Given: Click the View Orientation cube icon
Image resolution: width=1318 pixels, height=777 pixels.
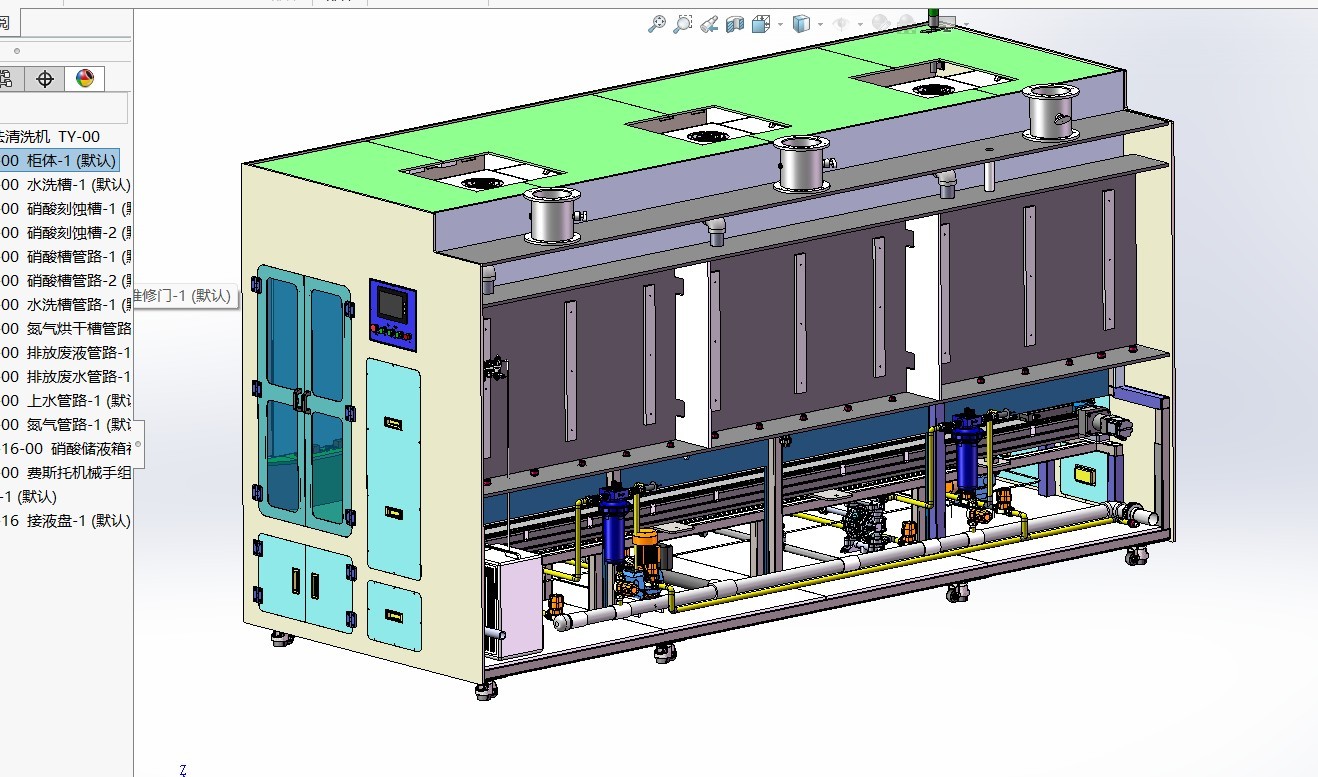Looking at the screenshot, I should pyautogui.click(x=761, y=24).
